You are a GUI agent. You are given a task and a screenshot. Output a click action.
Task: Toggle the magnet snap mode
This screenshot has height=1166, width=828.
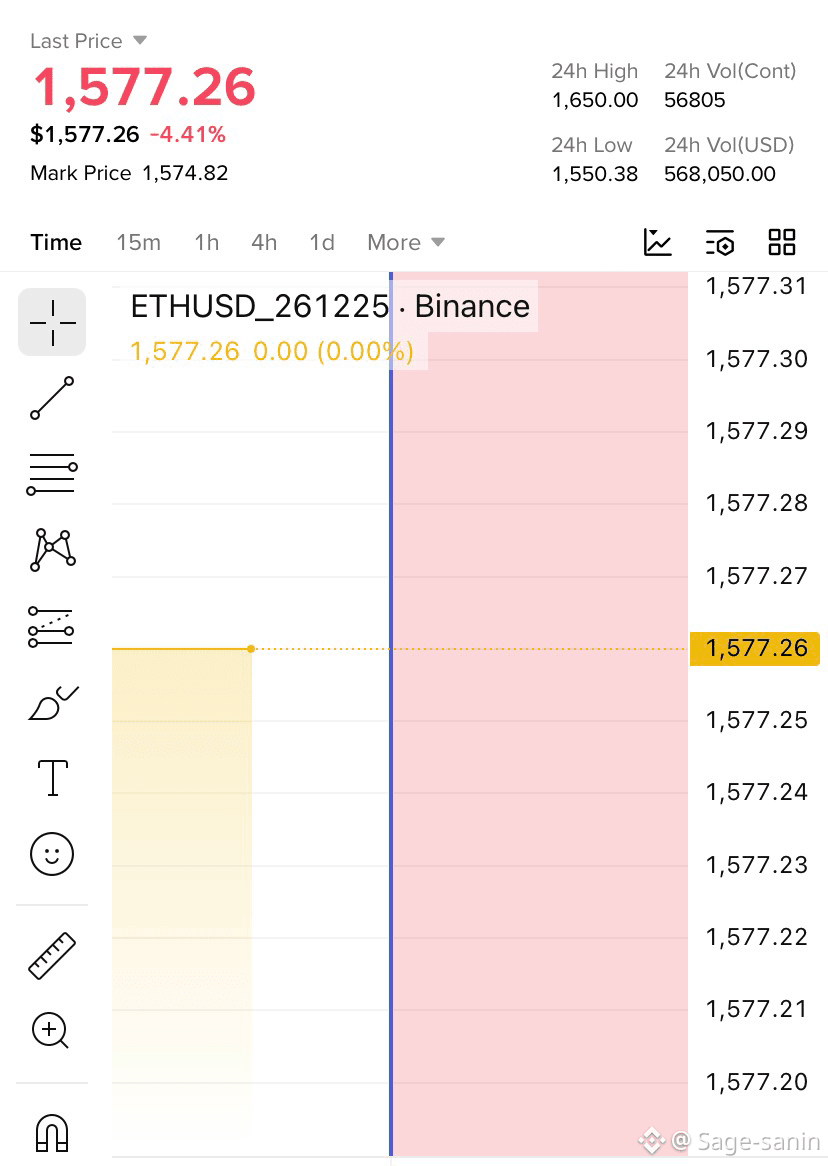pos(52,1133)
